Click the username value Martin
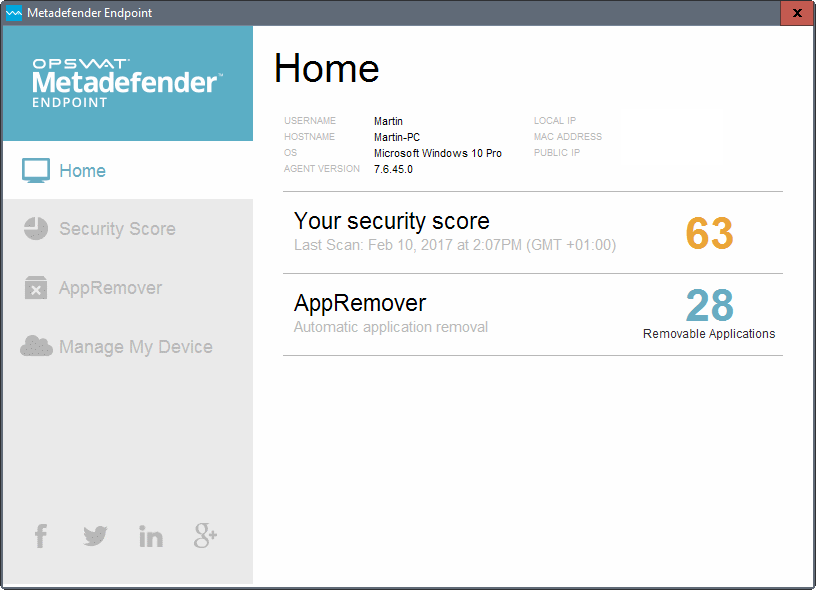The width and height of the screenshot is (816, 590). click(388, 121)
